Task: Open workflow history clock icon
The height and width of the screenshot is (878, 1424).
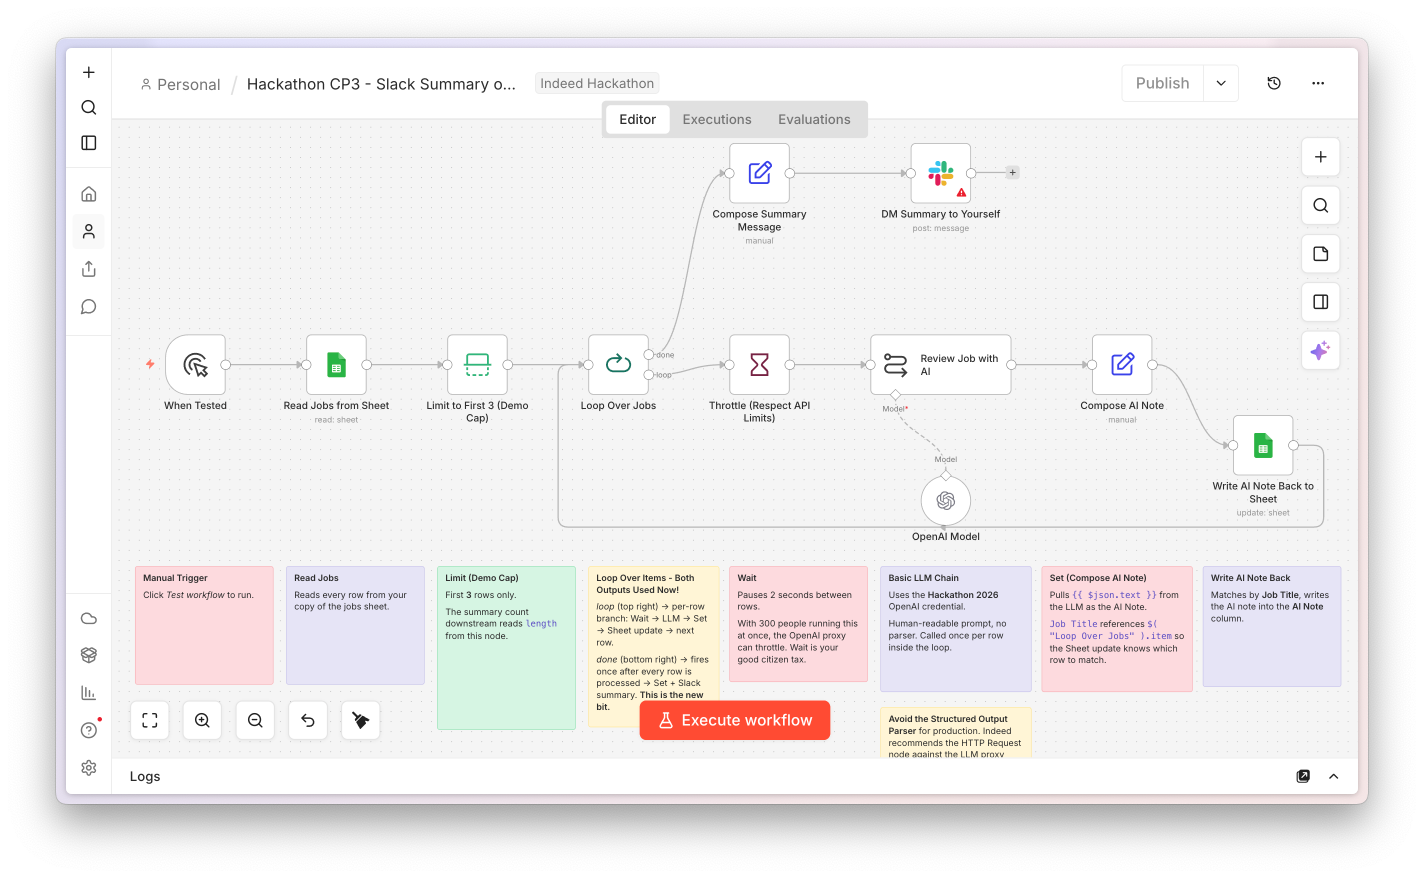Action: tap(1274, 83)
